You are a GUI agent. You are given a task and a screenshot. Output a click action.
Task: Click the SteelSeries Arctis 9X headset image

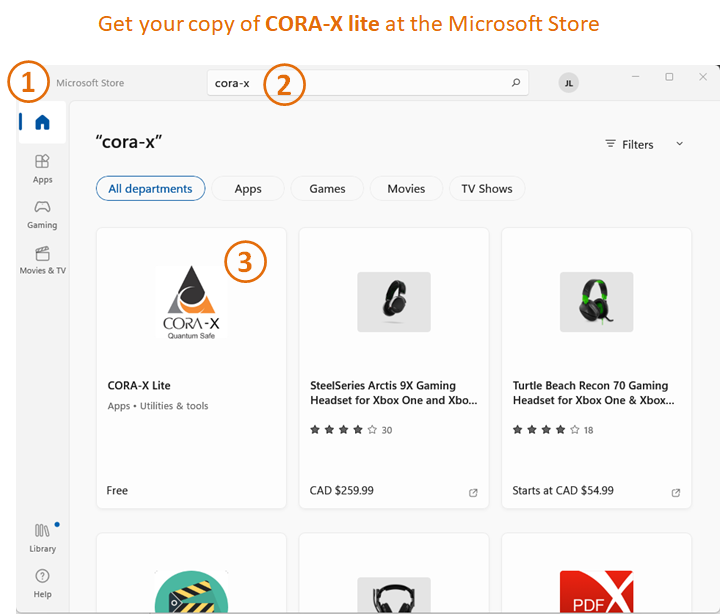[394, 302]
